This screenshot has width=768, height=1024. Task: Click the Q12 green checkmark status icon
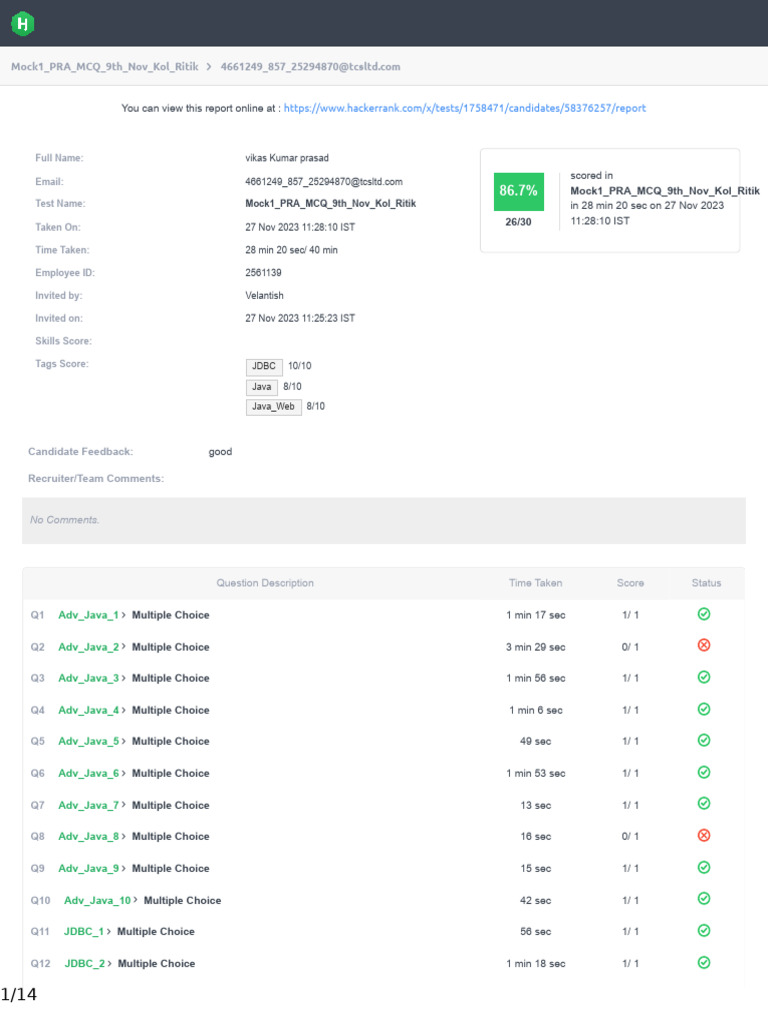[x=704, y=962]
